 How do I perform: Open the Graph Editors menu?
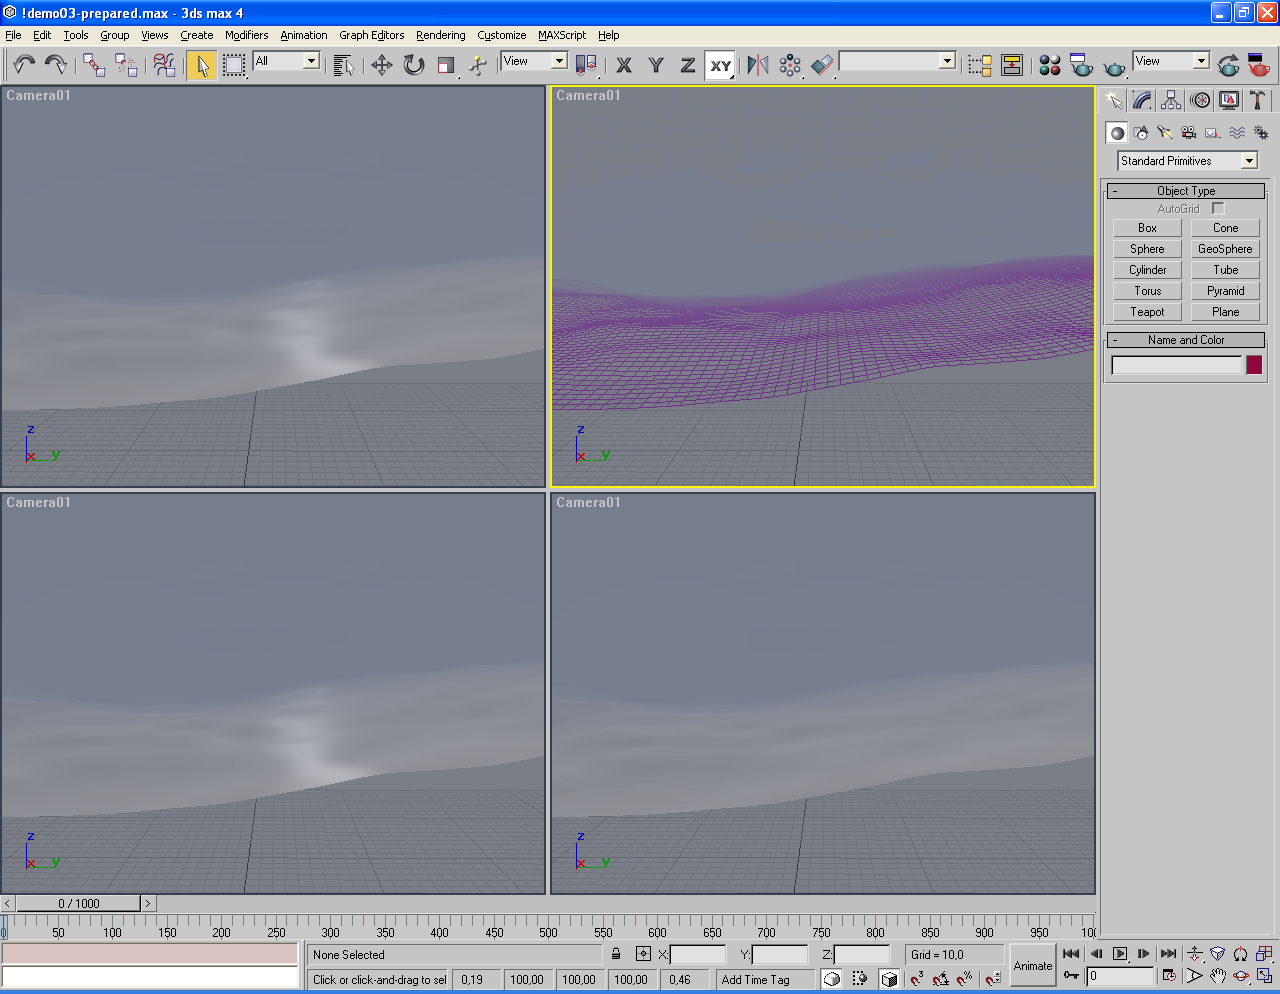[x=371, y=35]
